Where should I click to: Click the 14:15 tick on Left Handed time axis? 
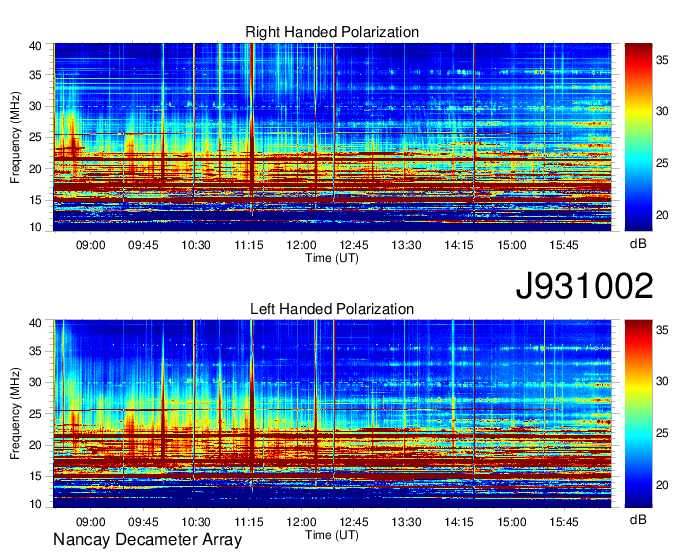click(x=459, y=522)
